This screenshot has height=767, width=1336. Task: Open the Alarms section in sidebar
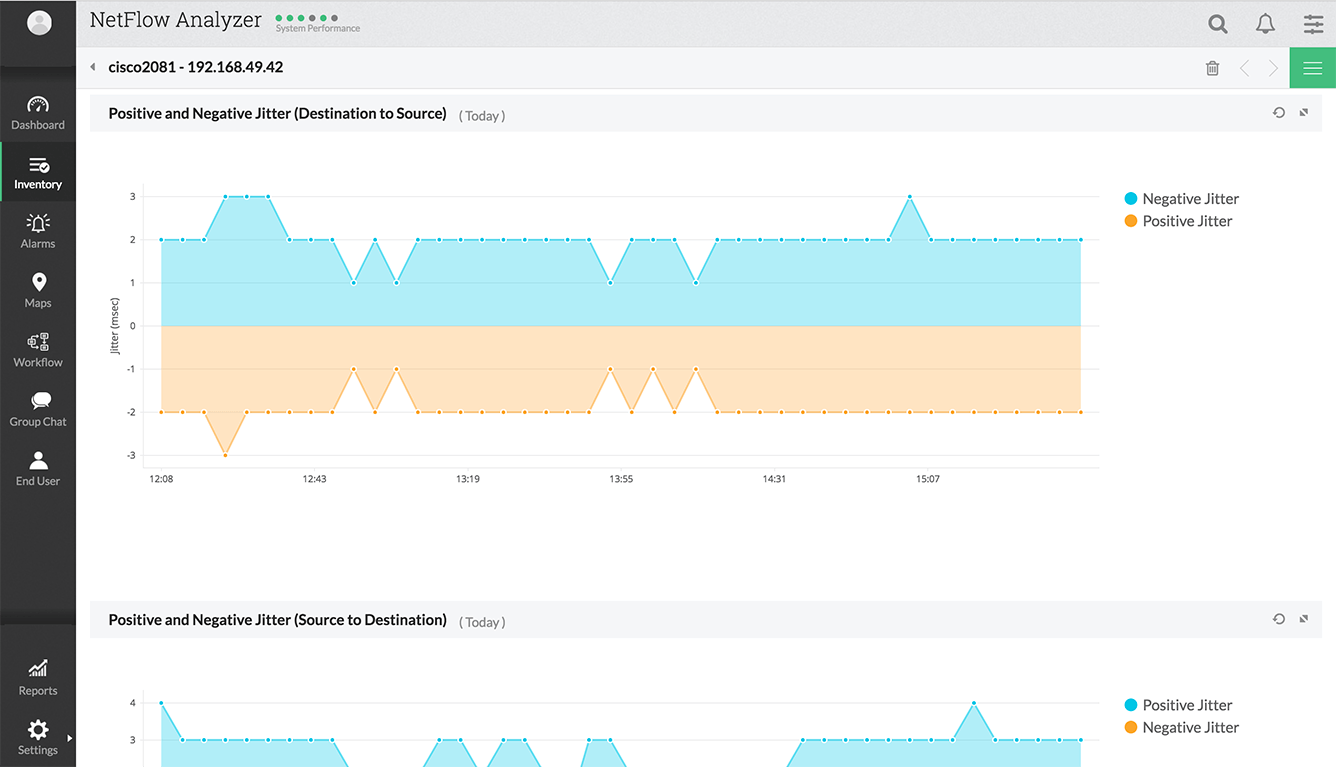click(x=38, y=231)
